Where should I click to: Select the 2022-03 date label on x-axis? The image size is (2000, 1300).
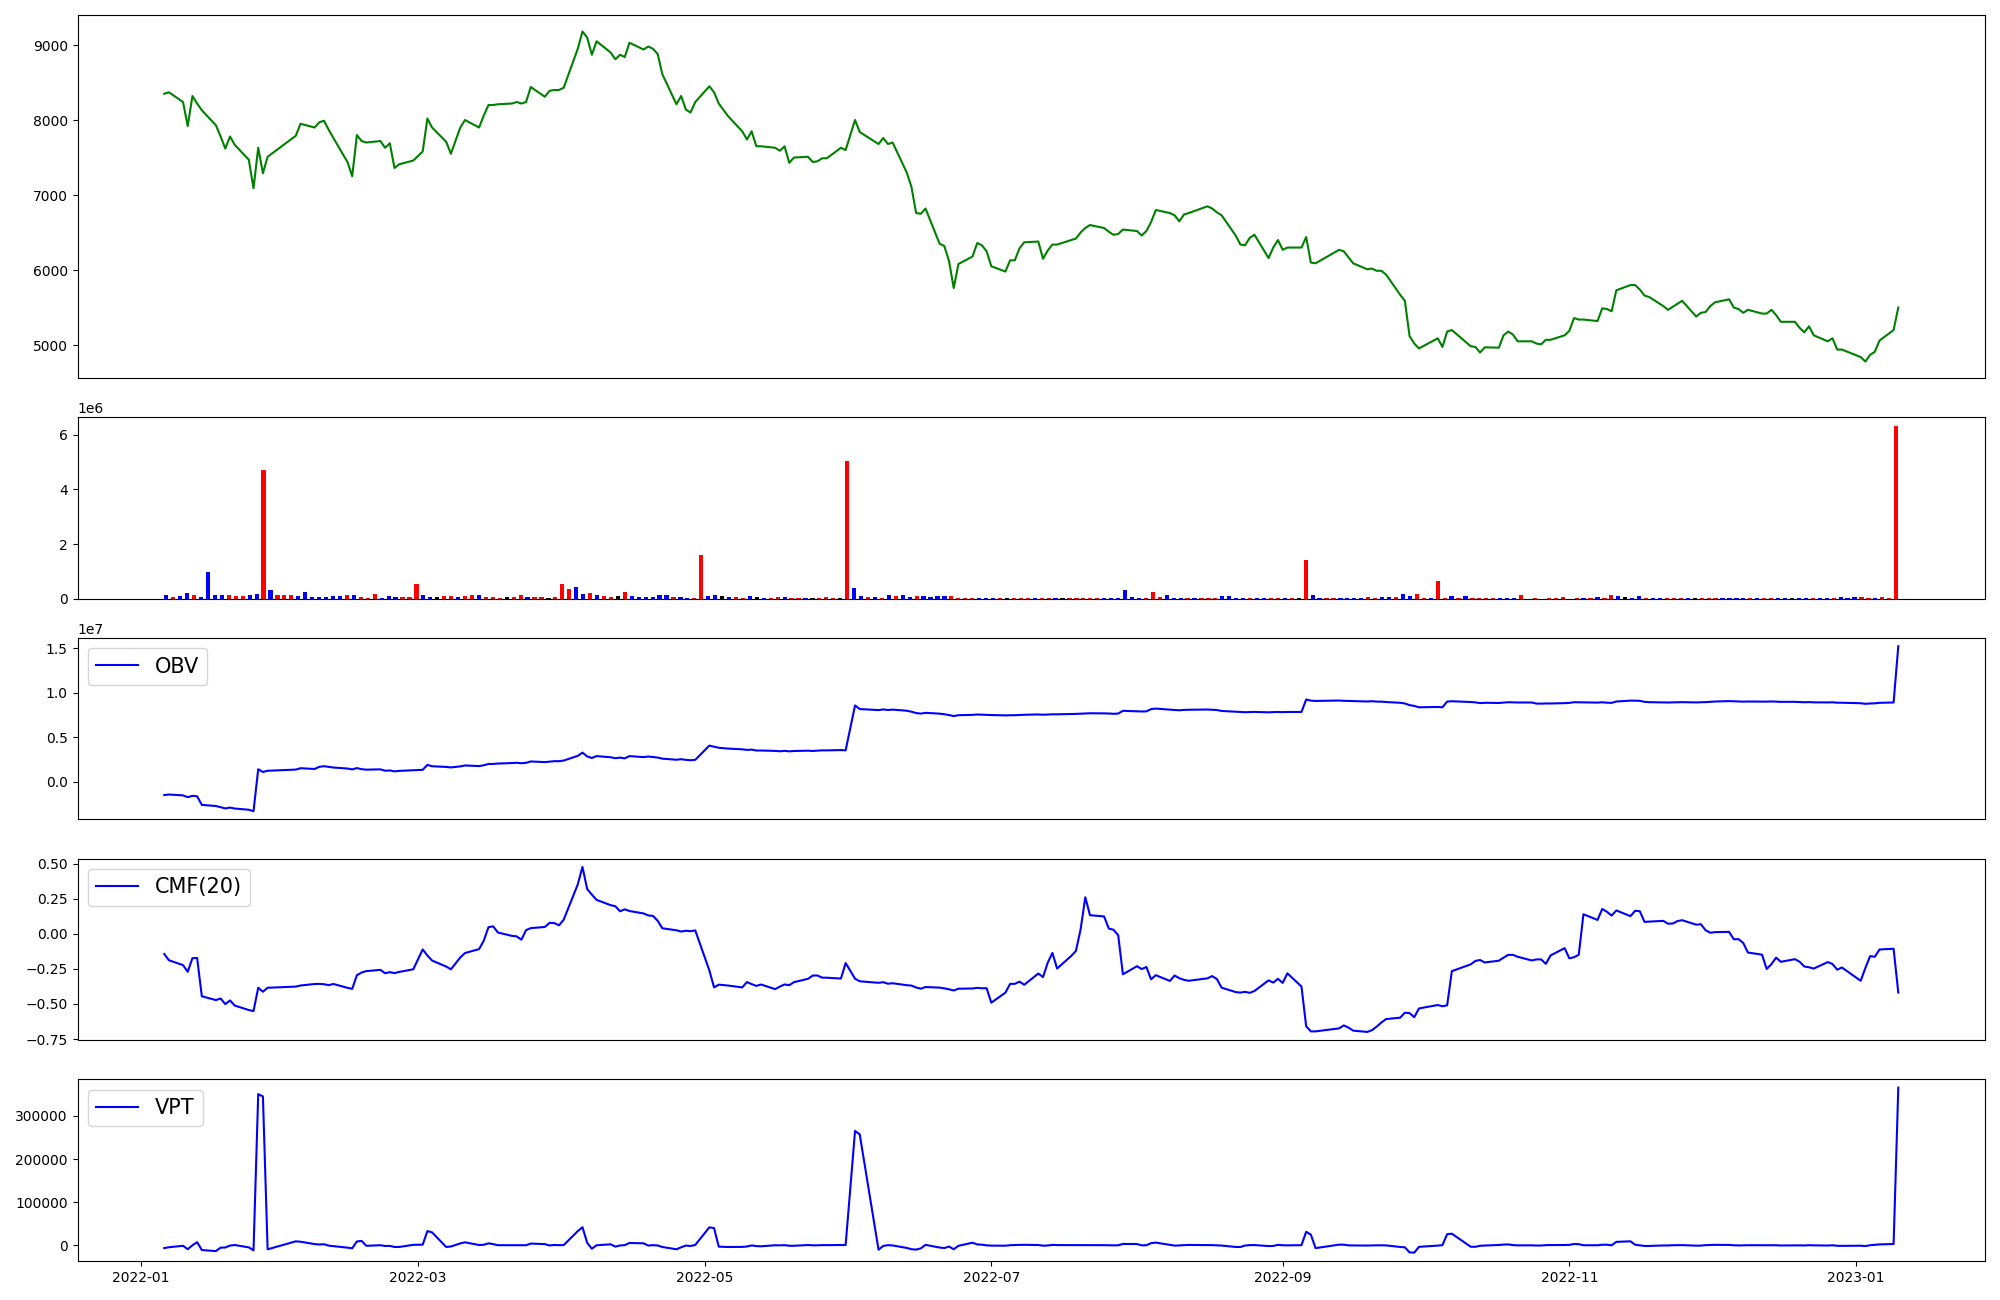(417, 1276)
